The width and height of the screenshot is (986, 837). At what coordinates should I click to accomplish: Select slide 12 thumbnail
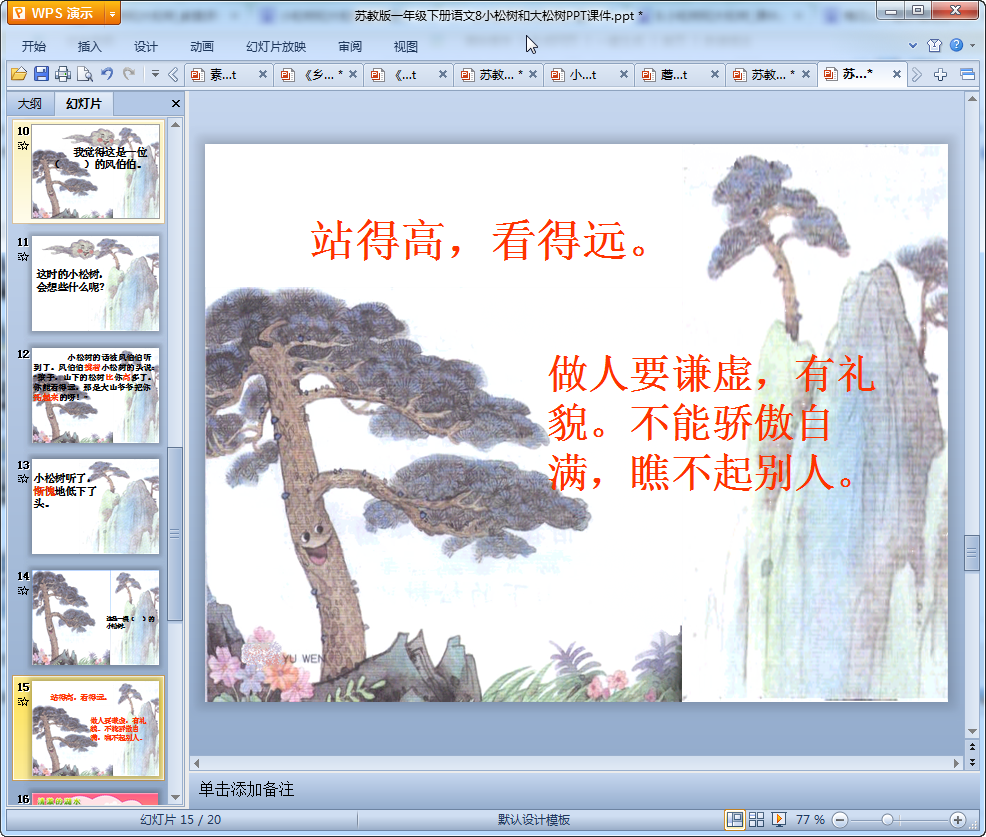96,395
